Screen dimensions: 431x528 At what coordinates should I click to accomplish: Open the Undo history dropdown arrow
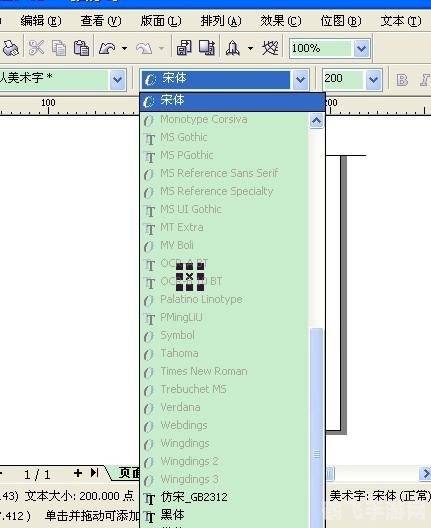click(x=124, y=48)
